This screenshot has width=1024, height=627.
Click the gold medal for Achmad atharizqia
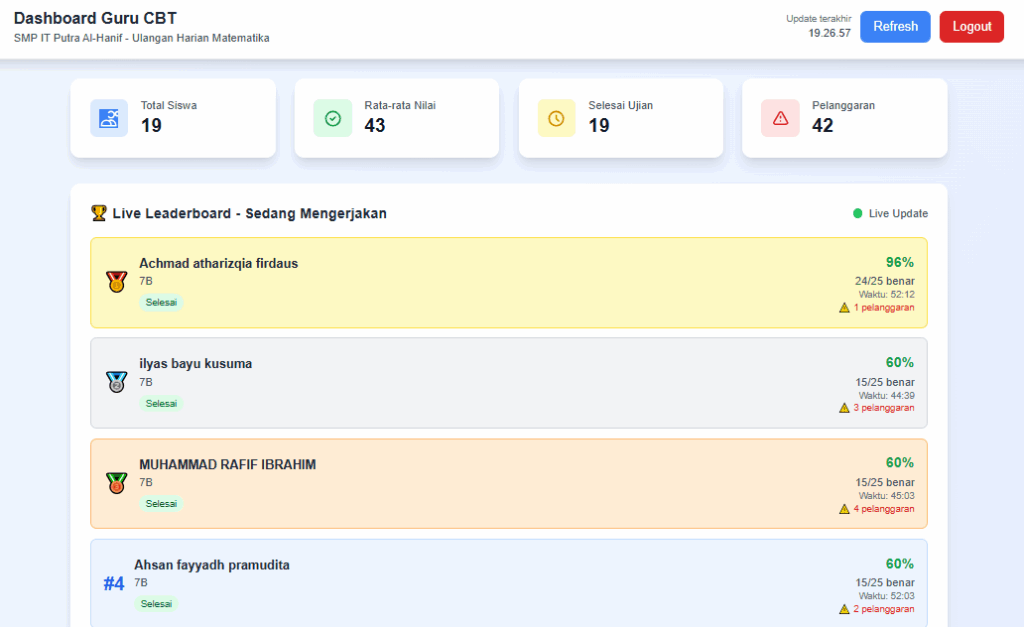tap(116, 282)
